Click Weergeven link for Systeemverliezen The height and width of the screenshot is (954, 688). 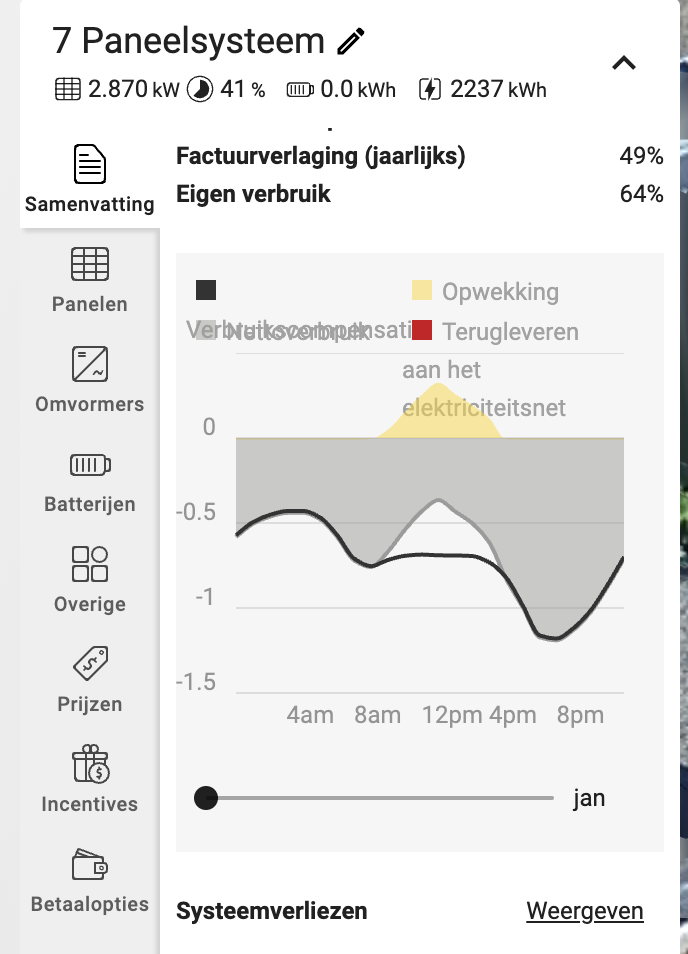pyautogui.click(x=585, y=911)
